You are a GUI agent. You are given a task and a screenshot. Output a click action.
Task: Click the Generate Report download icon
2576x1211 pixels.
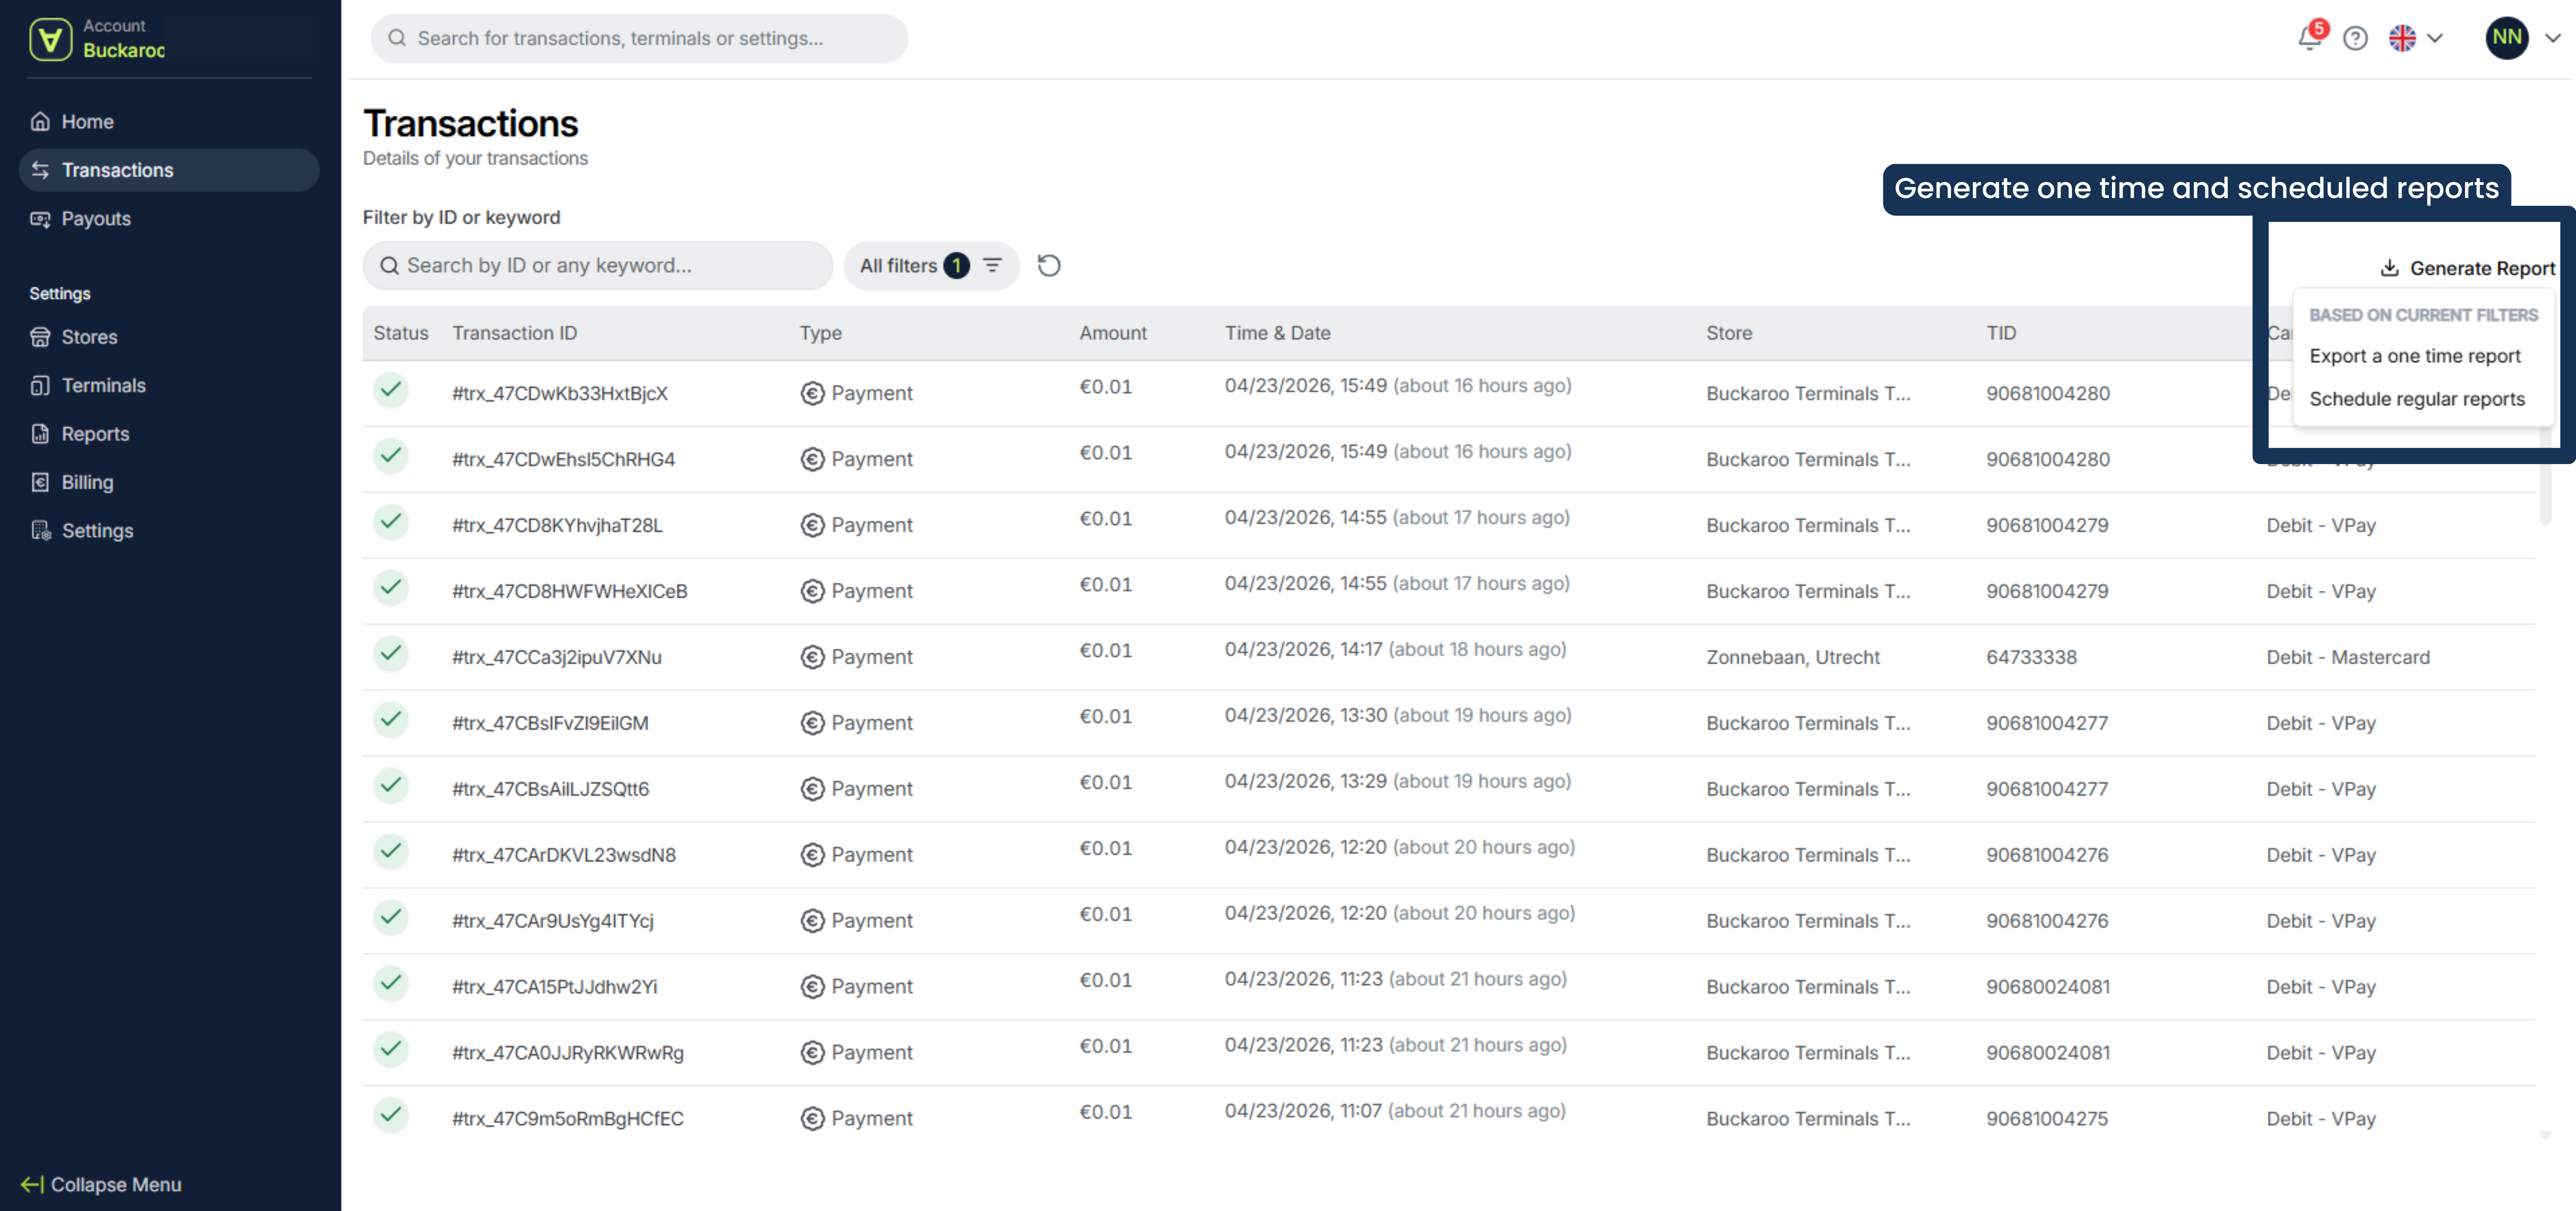click(x=2389, y=268)
